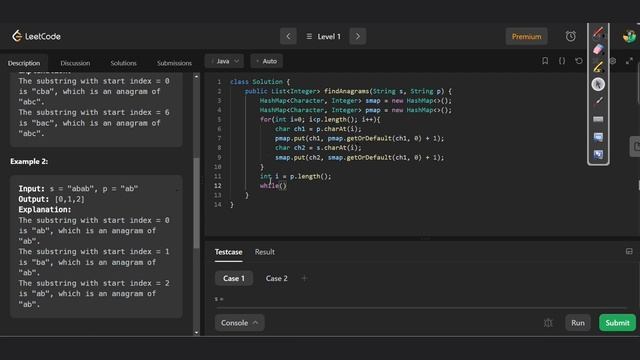Open the Level 1 problem list
Image resolution: width=640 pixels, height=360 pixels.
click(324, 36)
